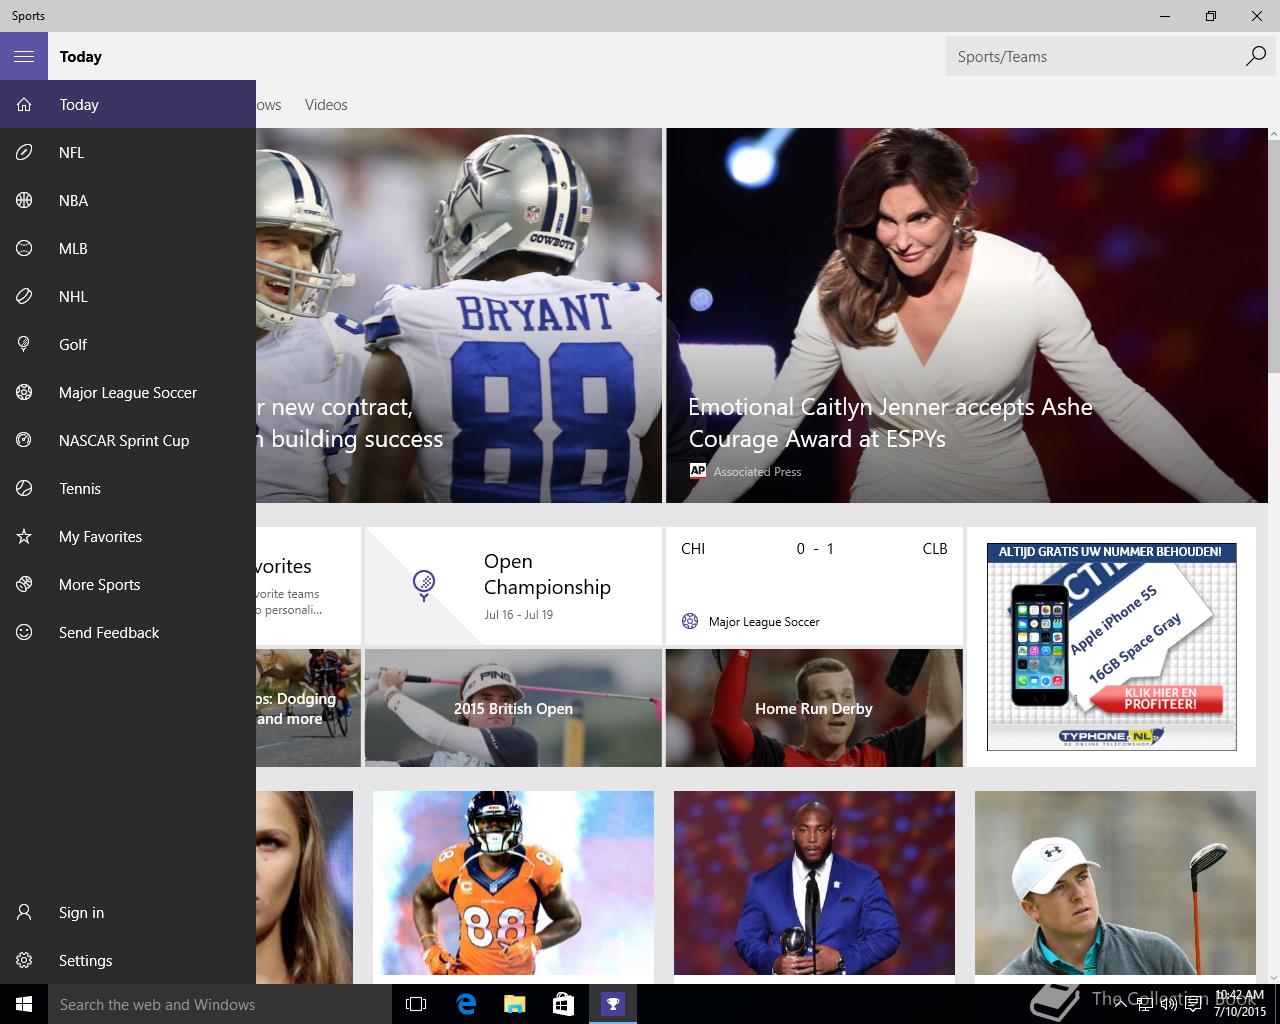This screenshot has height=1024, width=1280.
Task: Click the volume icon in system tray
Action: [x=1168, y=1004]
